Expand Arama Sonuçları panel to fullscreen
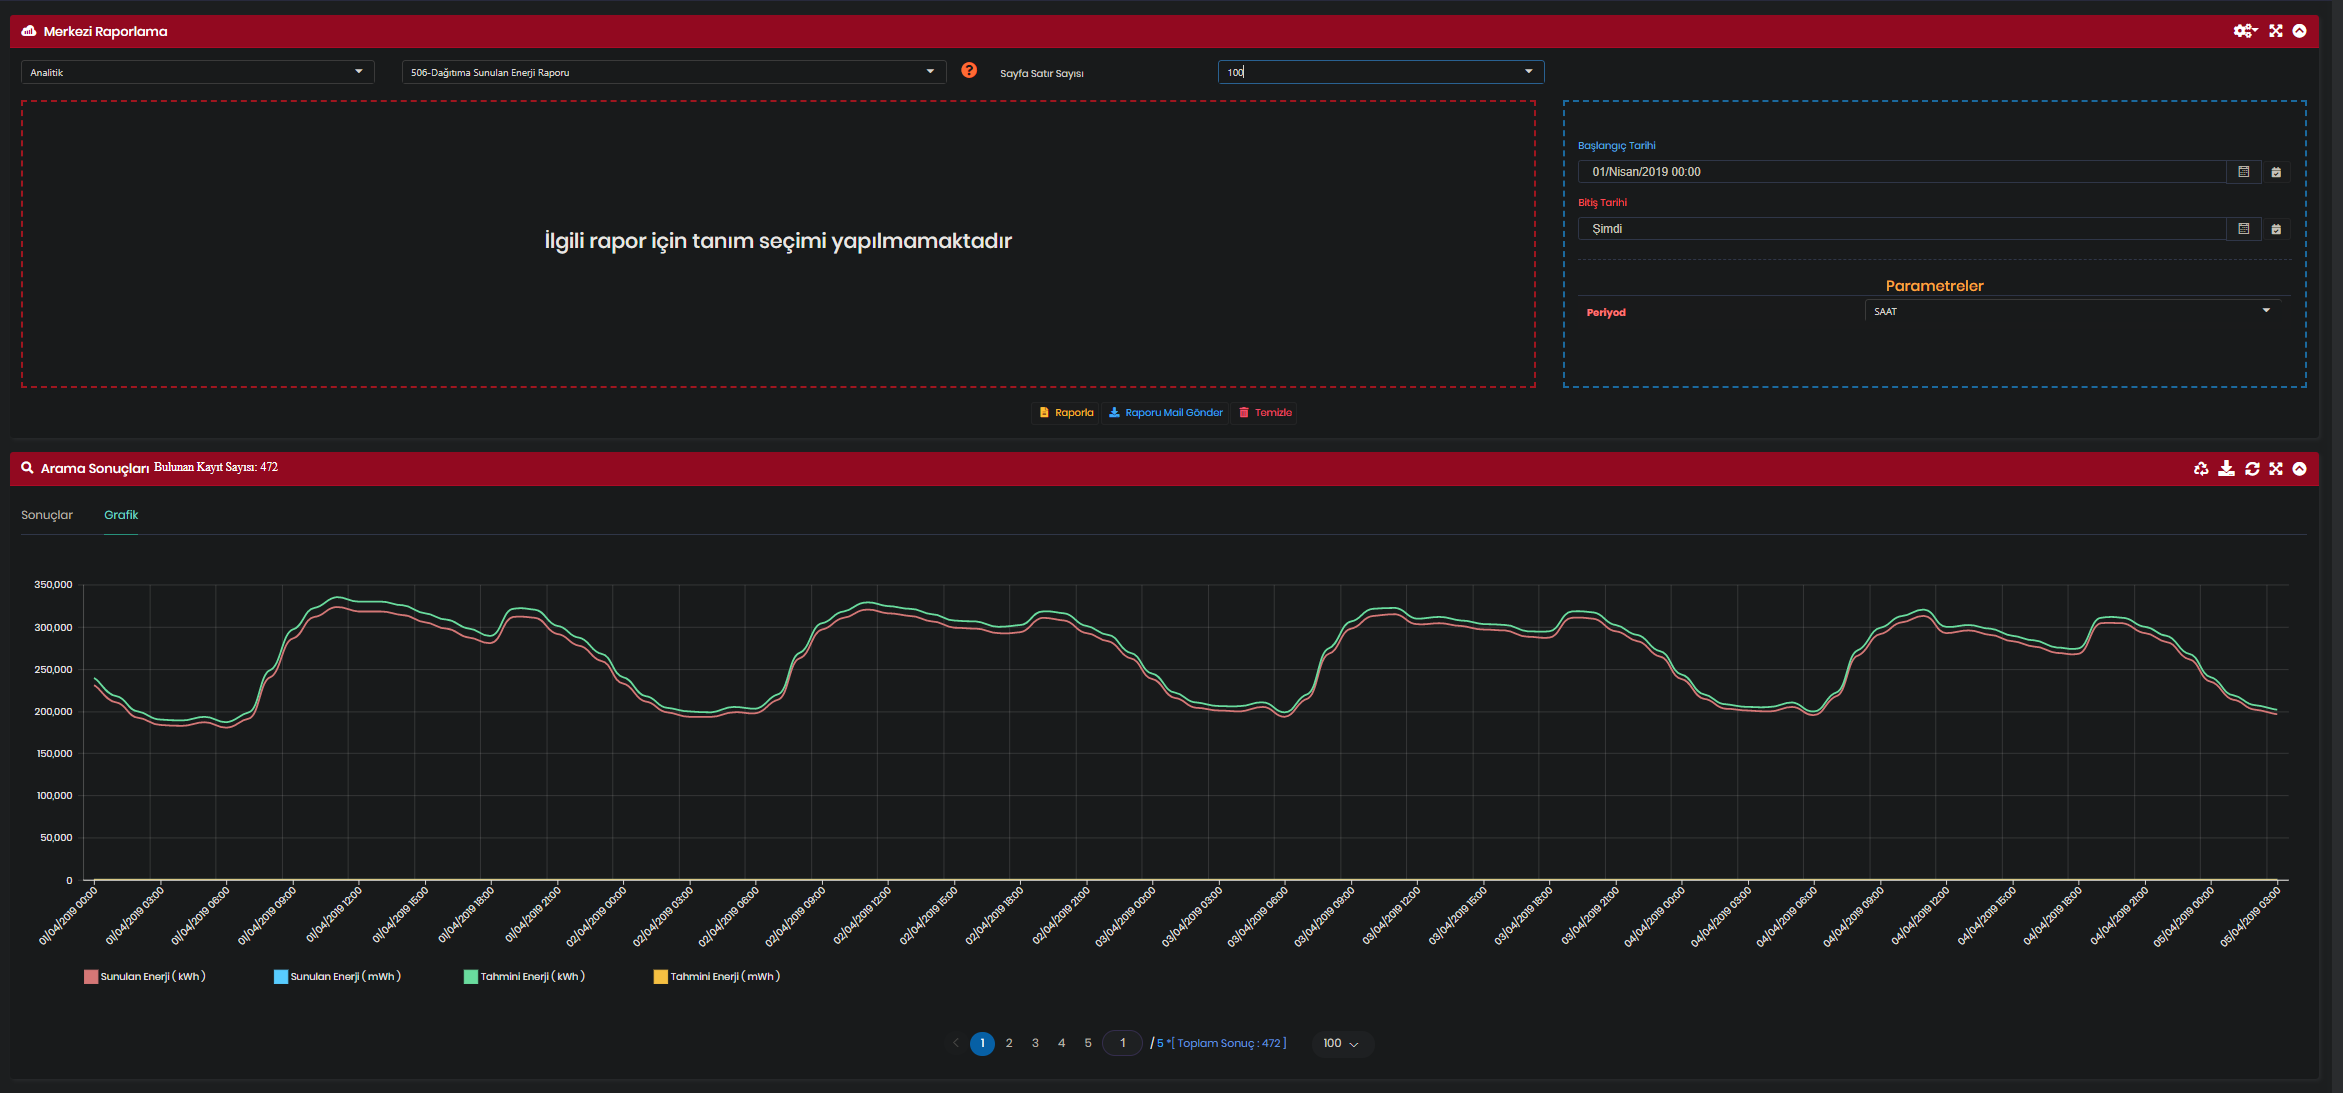The width and height of the screenshot is (2343, 1093). tap(2276, 469)
